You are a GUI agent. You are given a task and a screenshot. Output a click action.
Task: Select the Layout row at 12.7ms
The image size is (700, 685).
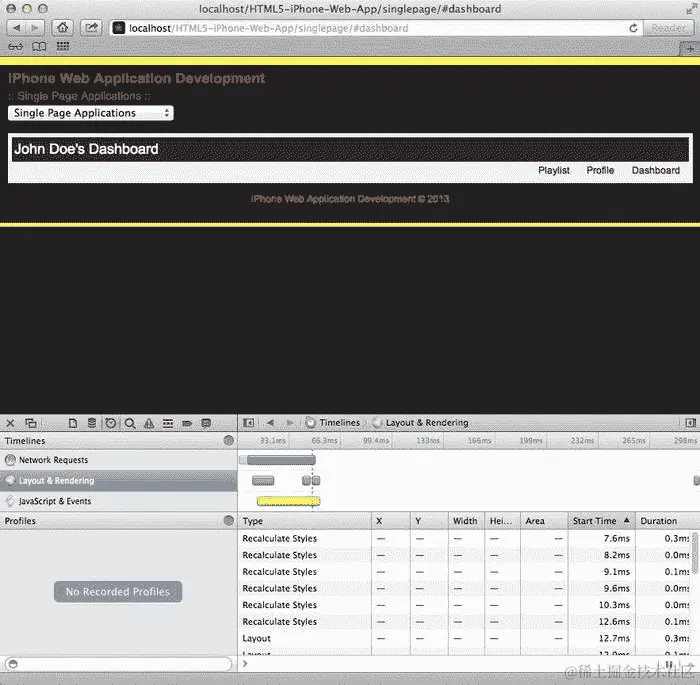click(x=466, y=639)
